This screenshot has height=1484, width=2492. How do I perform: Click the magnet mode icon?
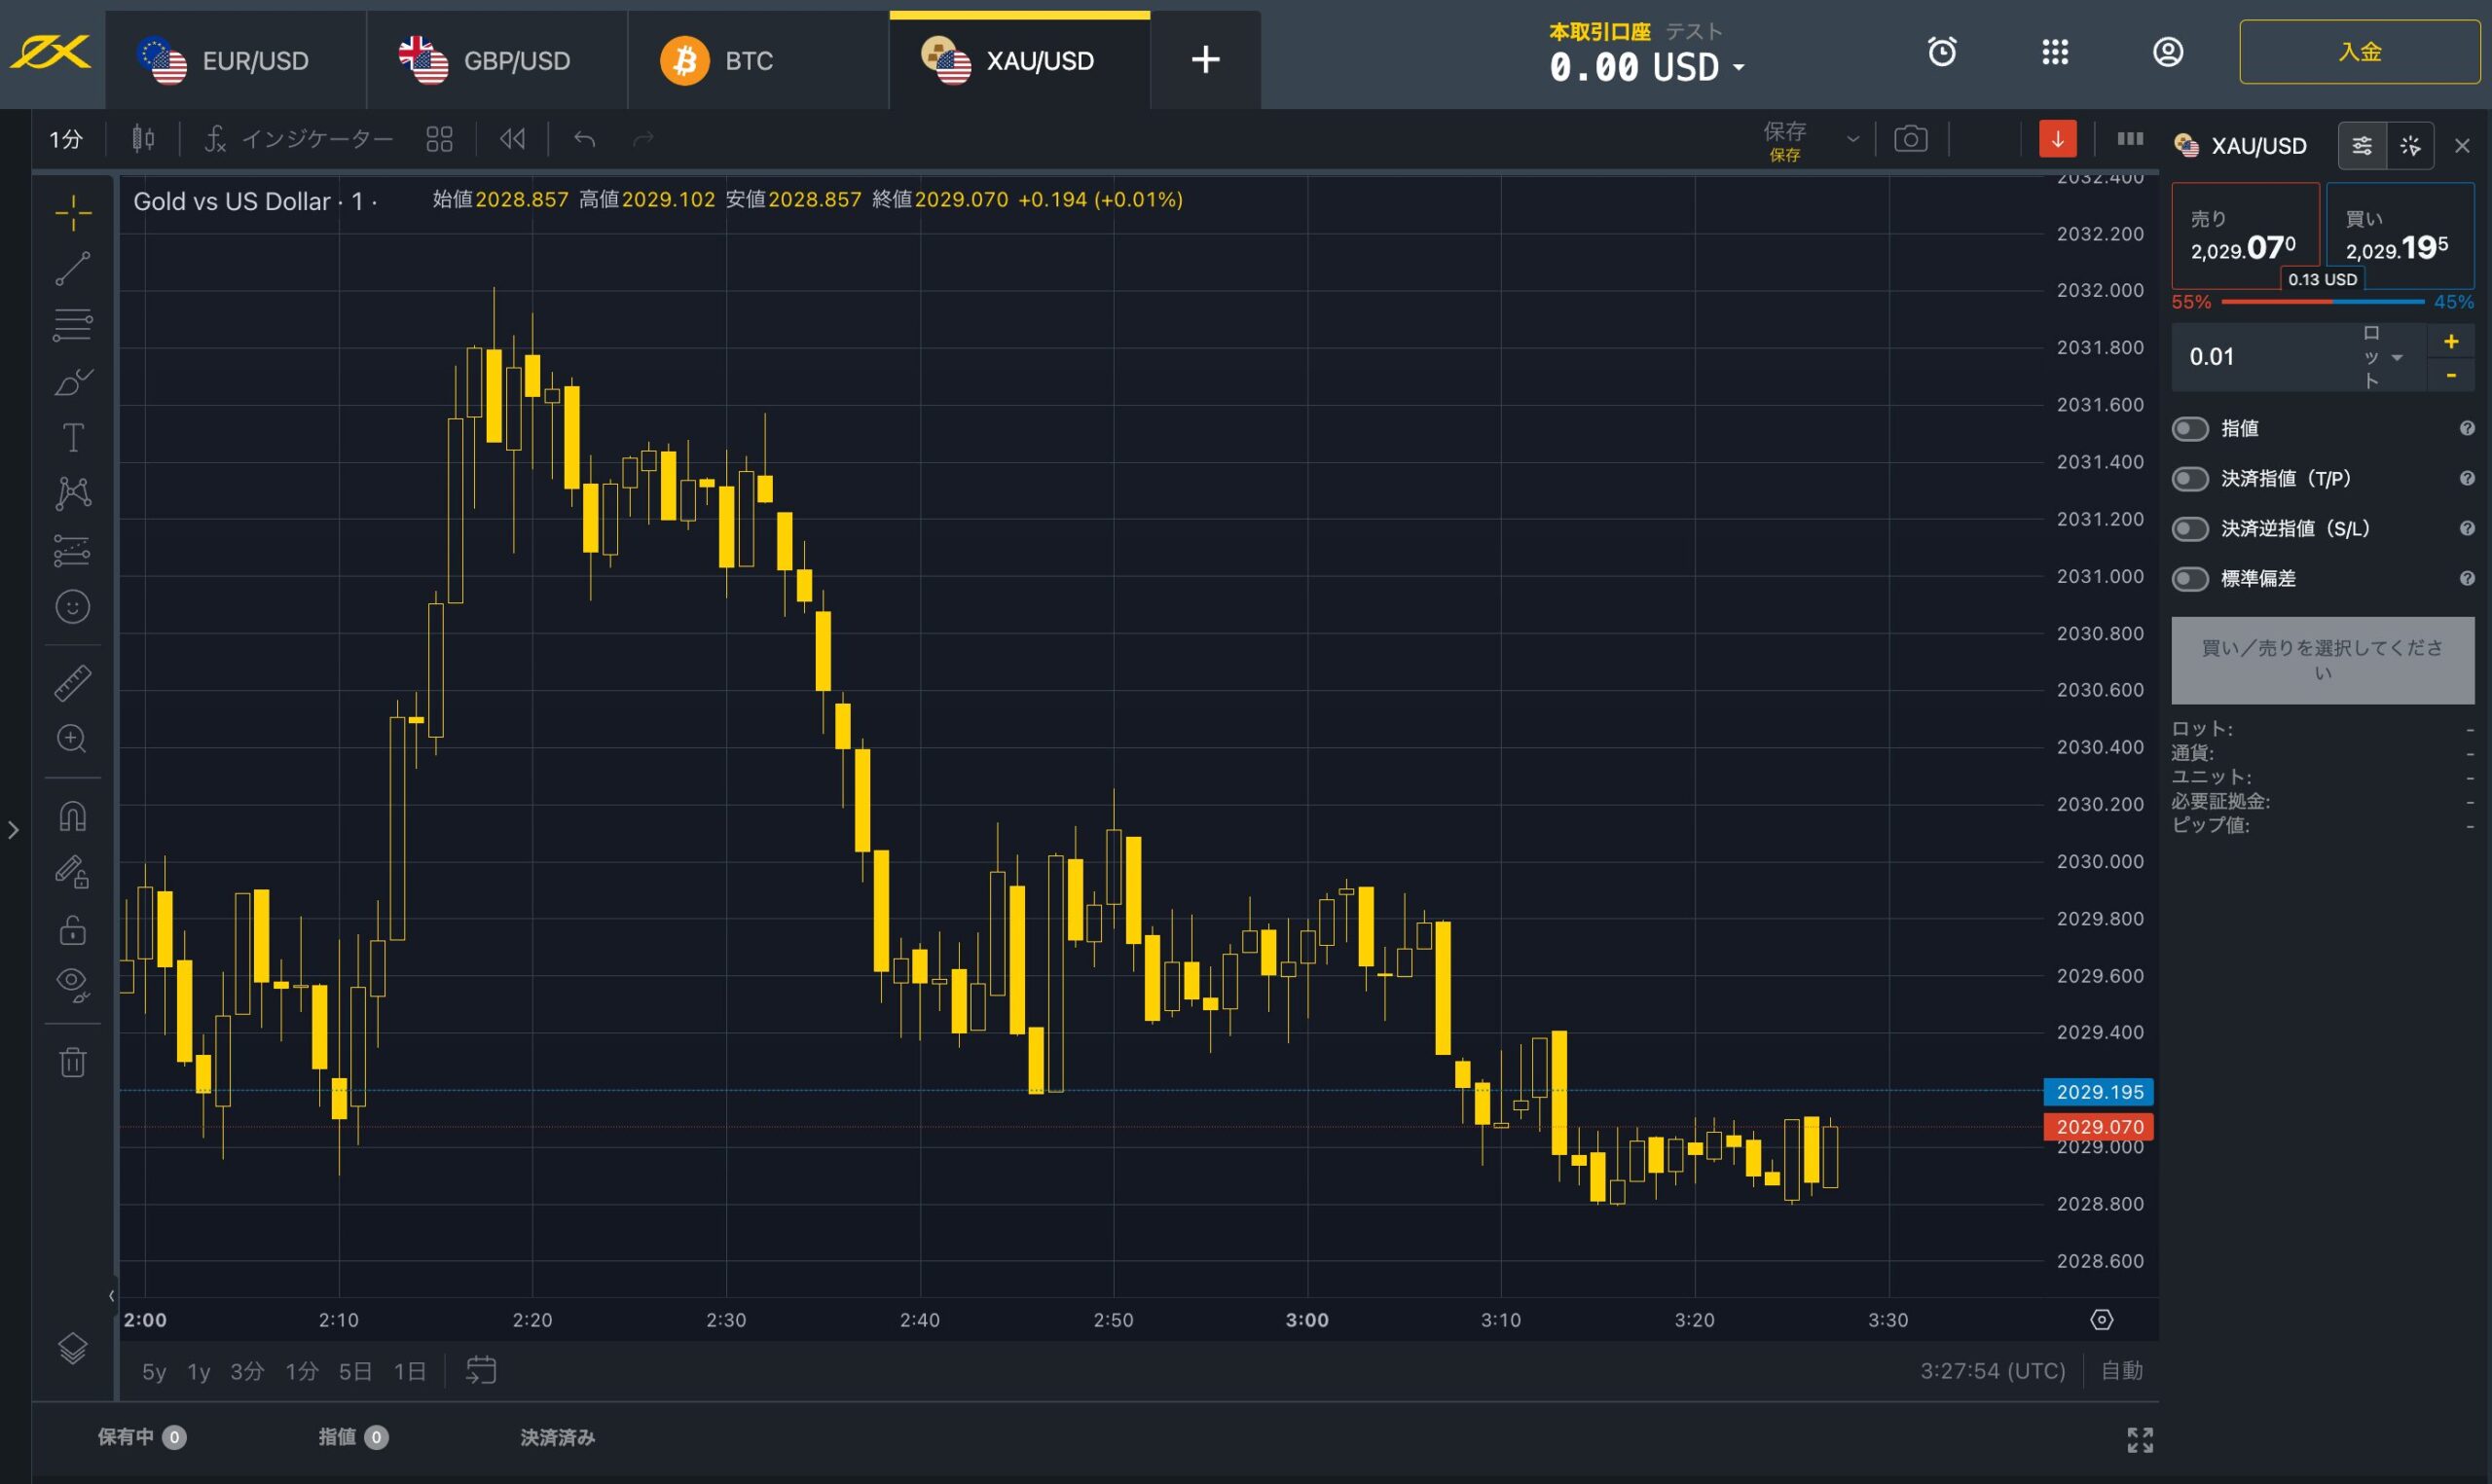point(72,816)
